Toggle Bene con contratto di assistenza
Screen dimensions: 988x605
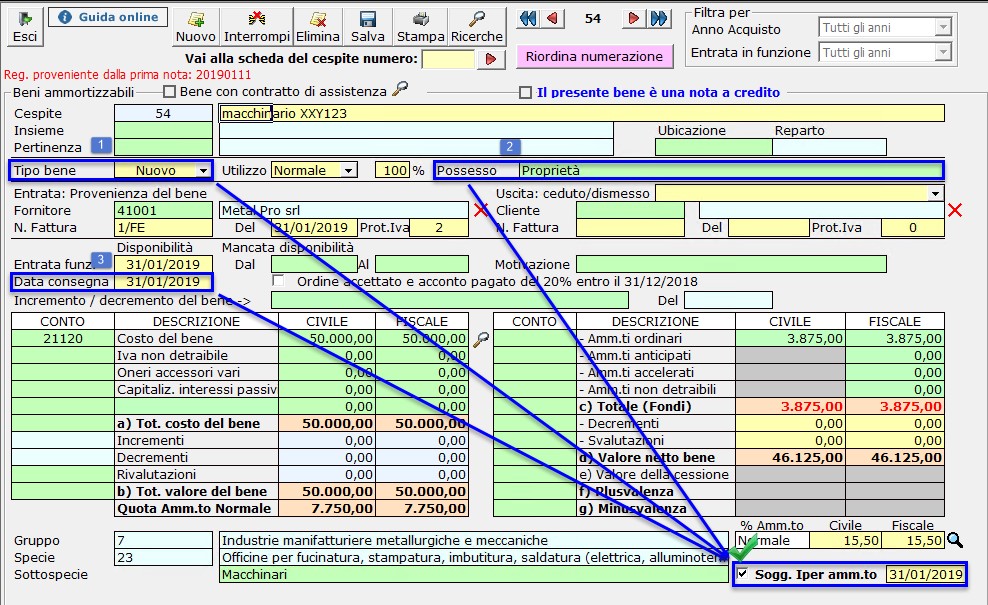tap(169, 92)
